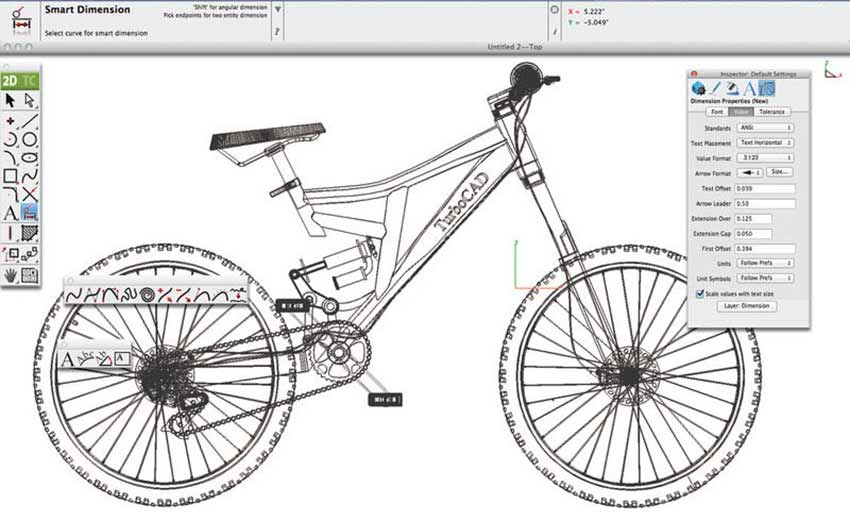Image resolution: width=850 pixels, height=521 pixels.
Task: Click the pen icon in the Inspector header
Action: click(714, 89)
